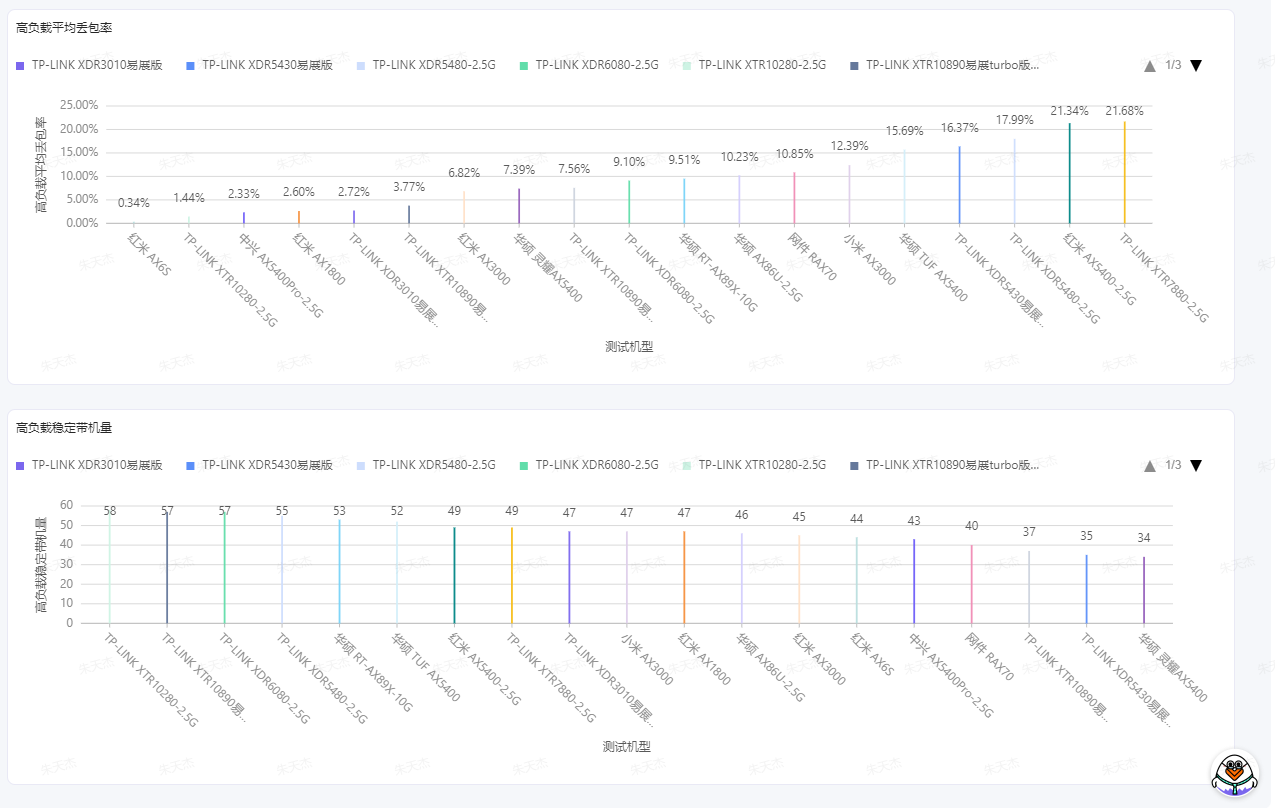Toggle TP-LINK XTR10280-2.5G legend in 带机量 chart
This screenshot has width=1275, height=808.
(754, 465)
